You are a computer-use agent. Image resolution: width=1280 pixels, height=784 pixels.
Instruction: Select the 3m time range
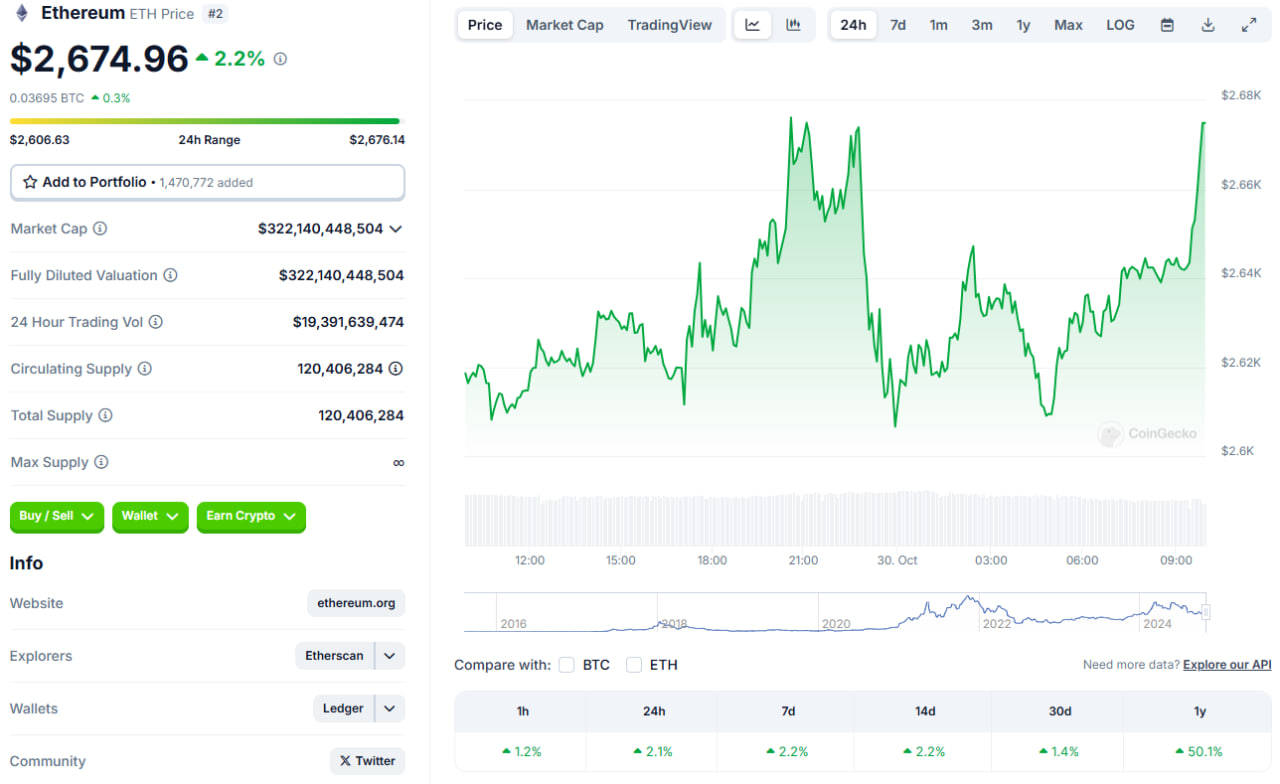point(982,25)
